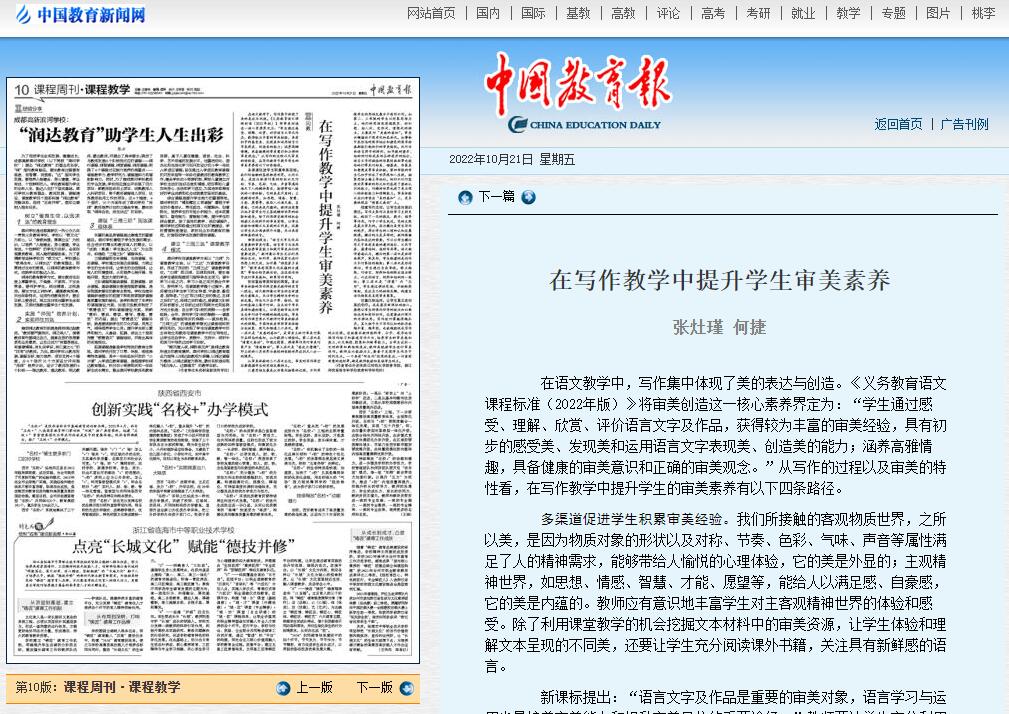Open the 基教 section
Screen dimensions: 1009x714
coord(578,13)
